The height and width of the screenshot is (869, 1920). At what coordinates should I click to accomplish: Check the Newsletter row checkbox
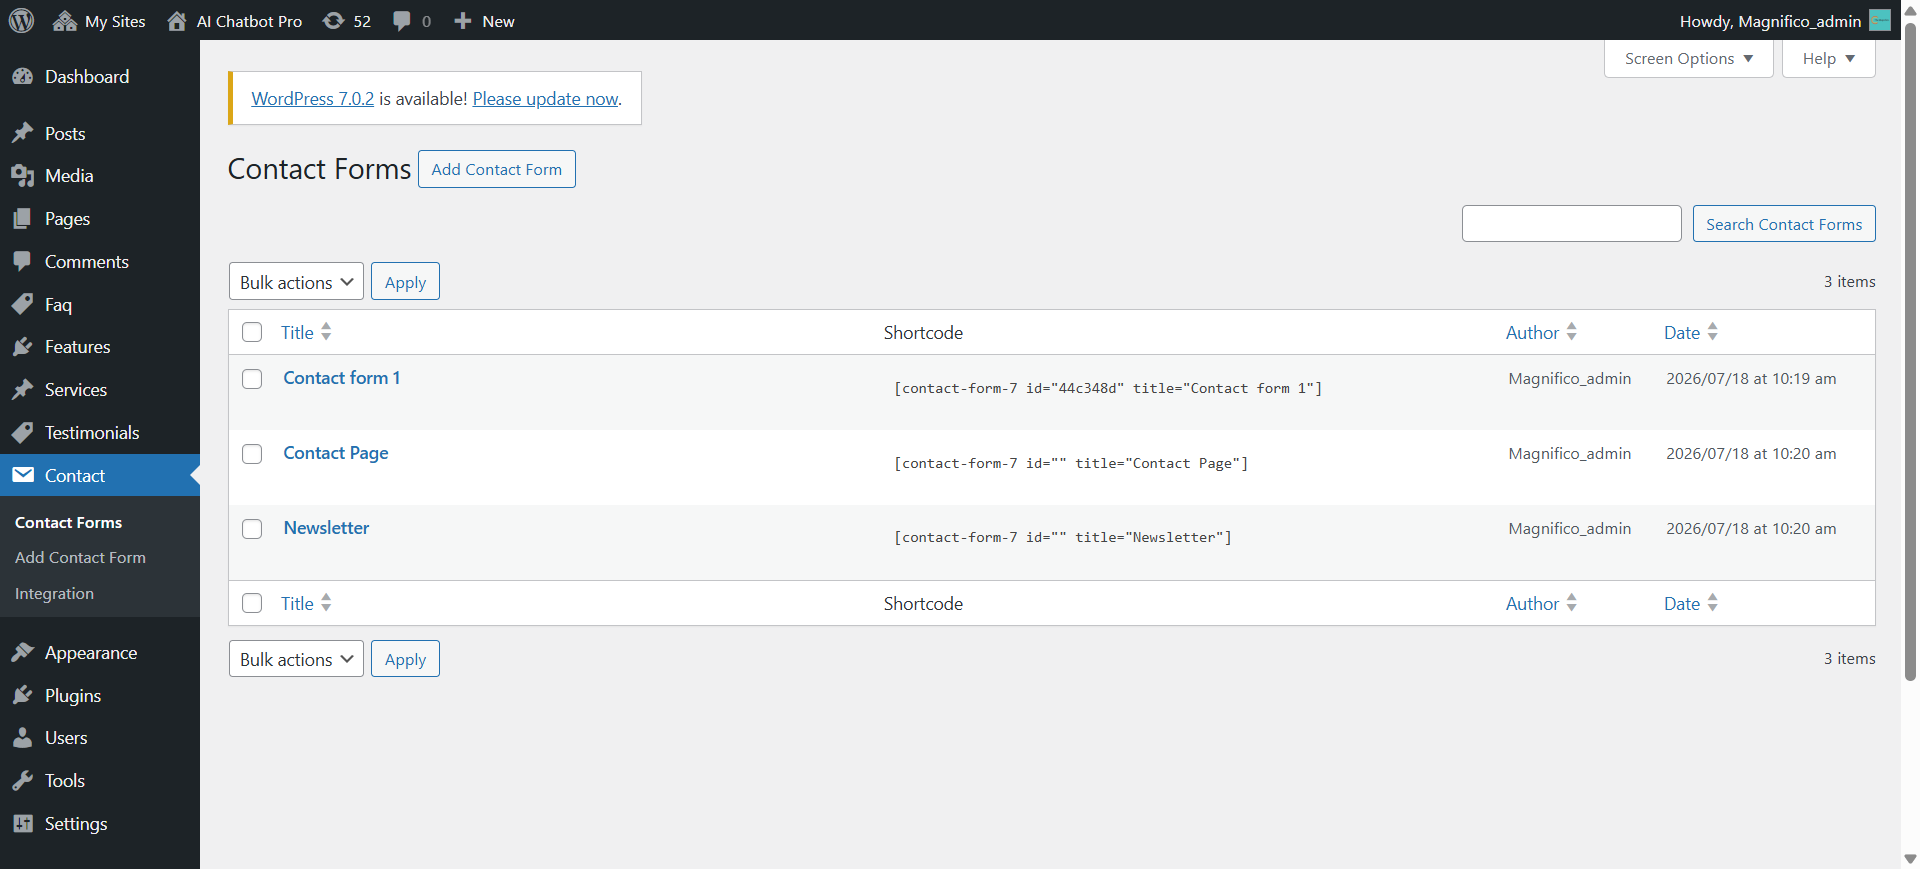tap(252, 529)
